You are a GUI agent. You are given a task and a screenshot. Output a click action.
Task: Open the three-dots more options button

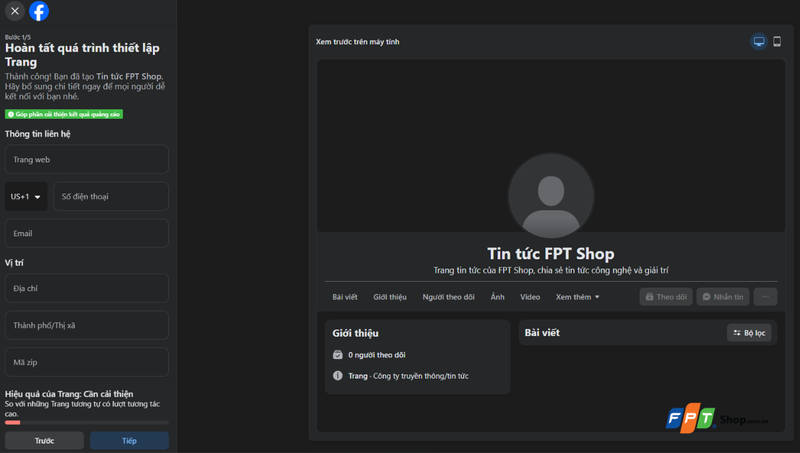coord(765,296)
